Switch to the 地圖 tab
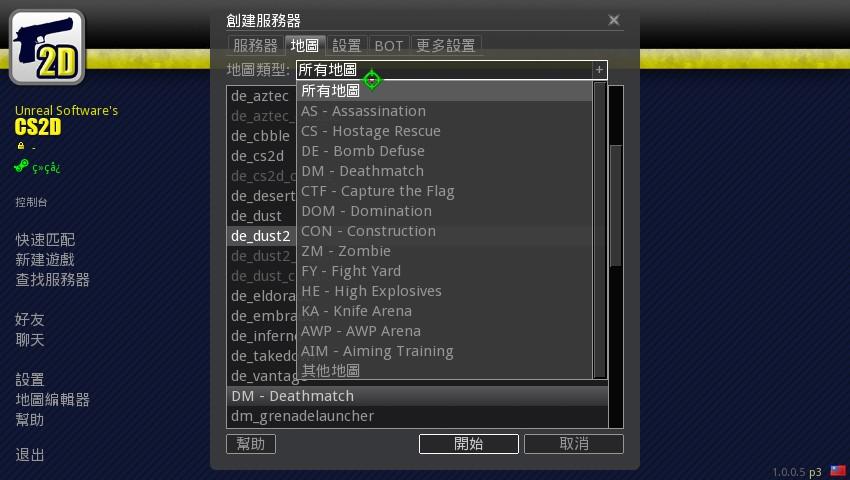 pyautogui.click(x=305, y=45)
